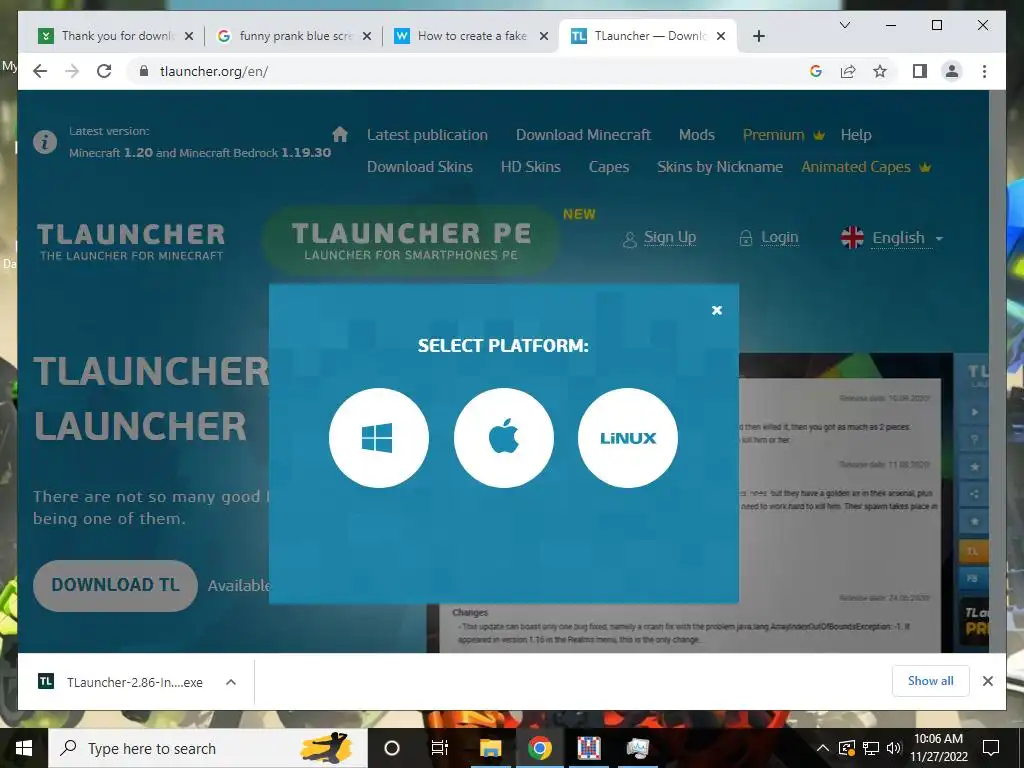1024x768 pixels.
Task: Share this page icon
Action: click(848, 71)
